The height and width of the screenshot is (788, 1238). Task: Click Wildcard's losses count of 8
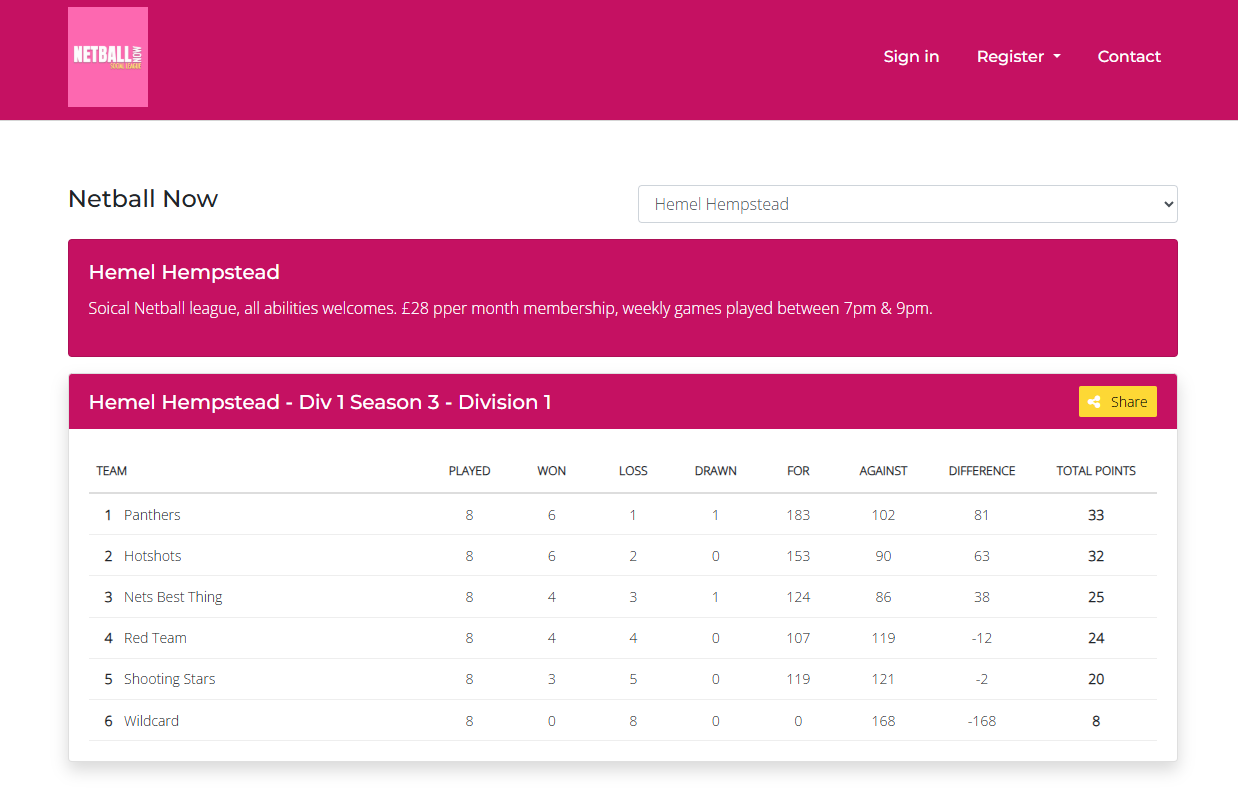pyautogui.click(x=633, y=720)
